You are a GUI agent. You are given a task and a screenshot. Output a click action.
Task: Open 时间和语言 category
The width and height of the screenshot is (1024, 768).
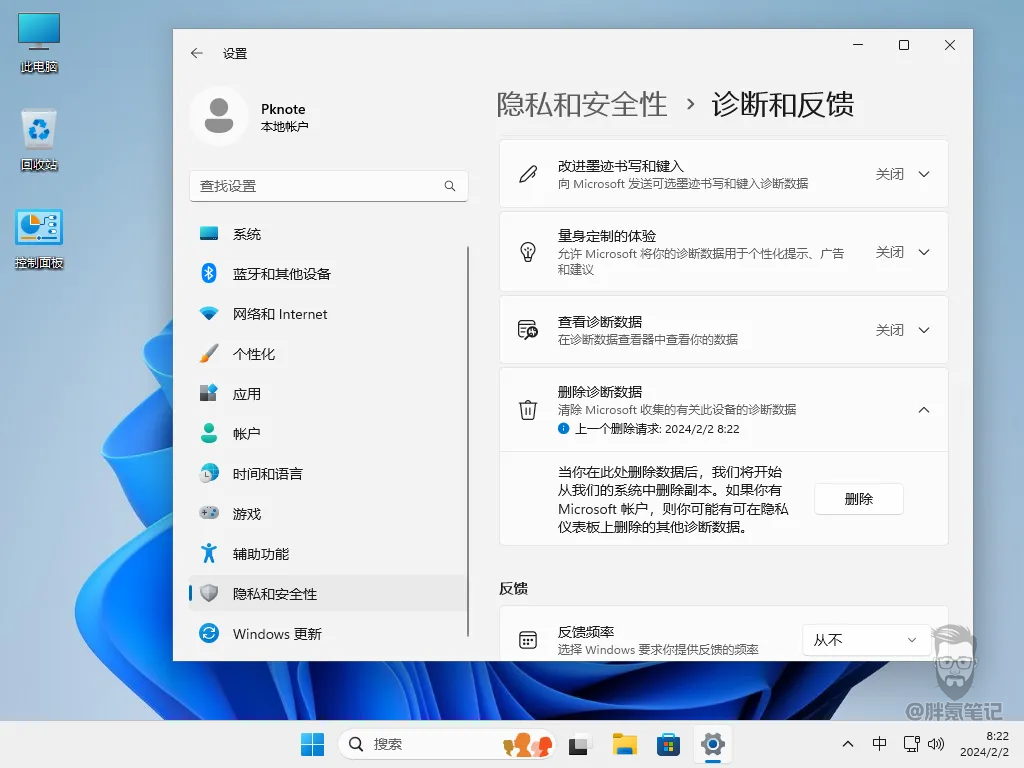click(328, 474)
